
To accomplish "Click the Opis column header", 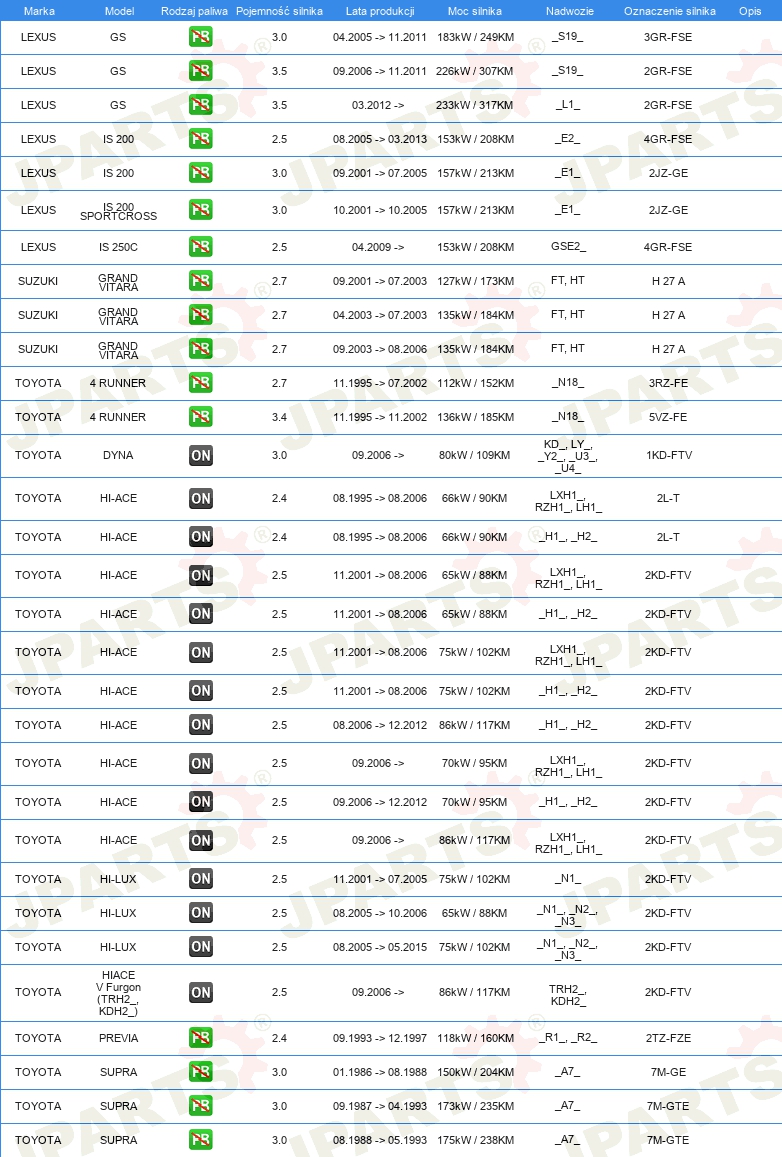I will 750,11.
